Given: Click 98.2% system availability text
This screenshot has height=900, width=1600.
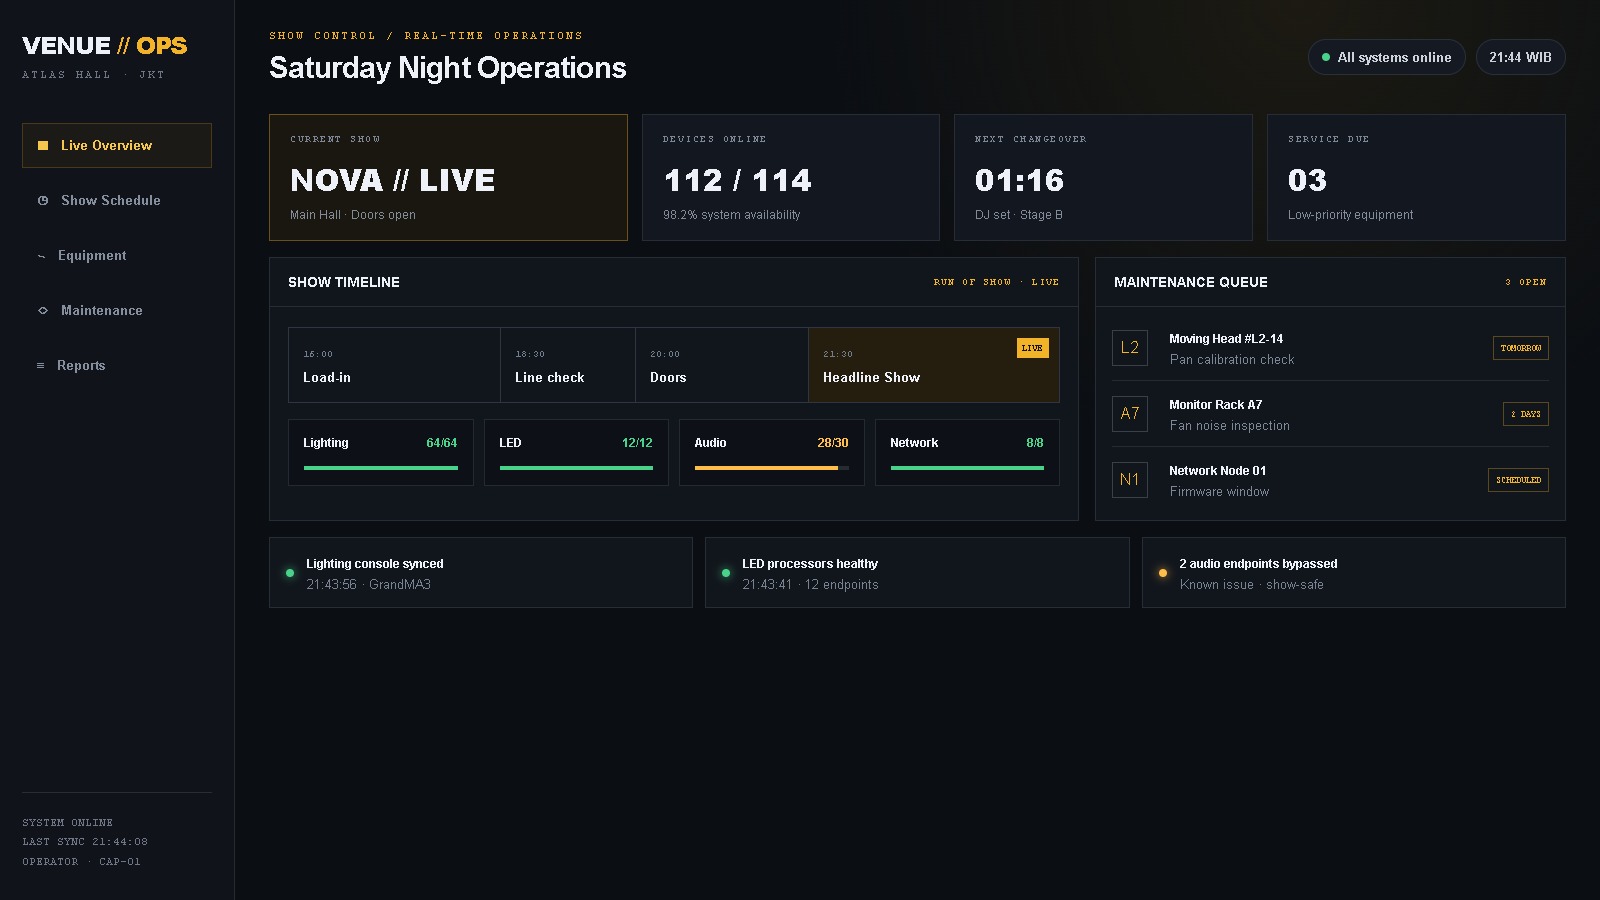Looking at the screenshot, I should [x=732, y=215].
